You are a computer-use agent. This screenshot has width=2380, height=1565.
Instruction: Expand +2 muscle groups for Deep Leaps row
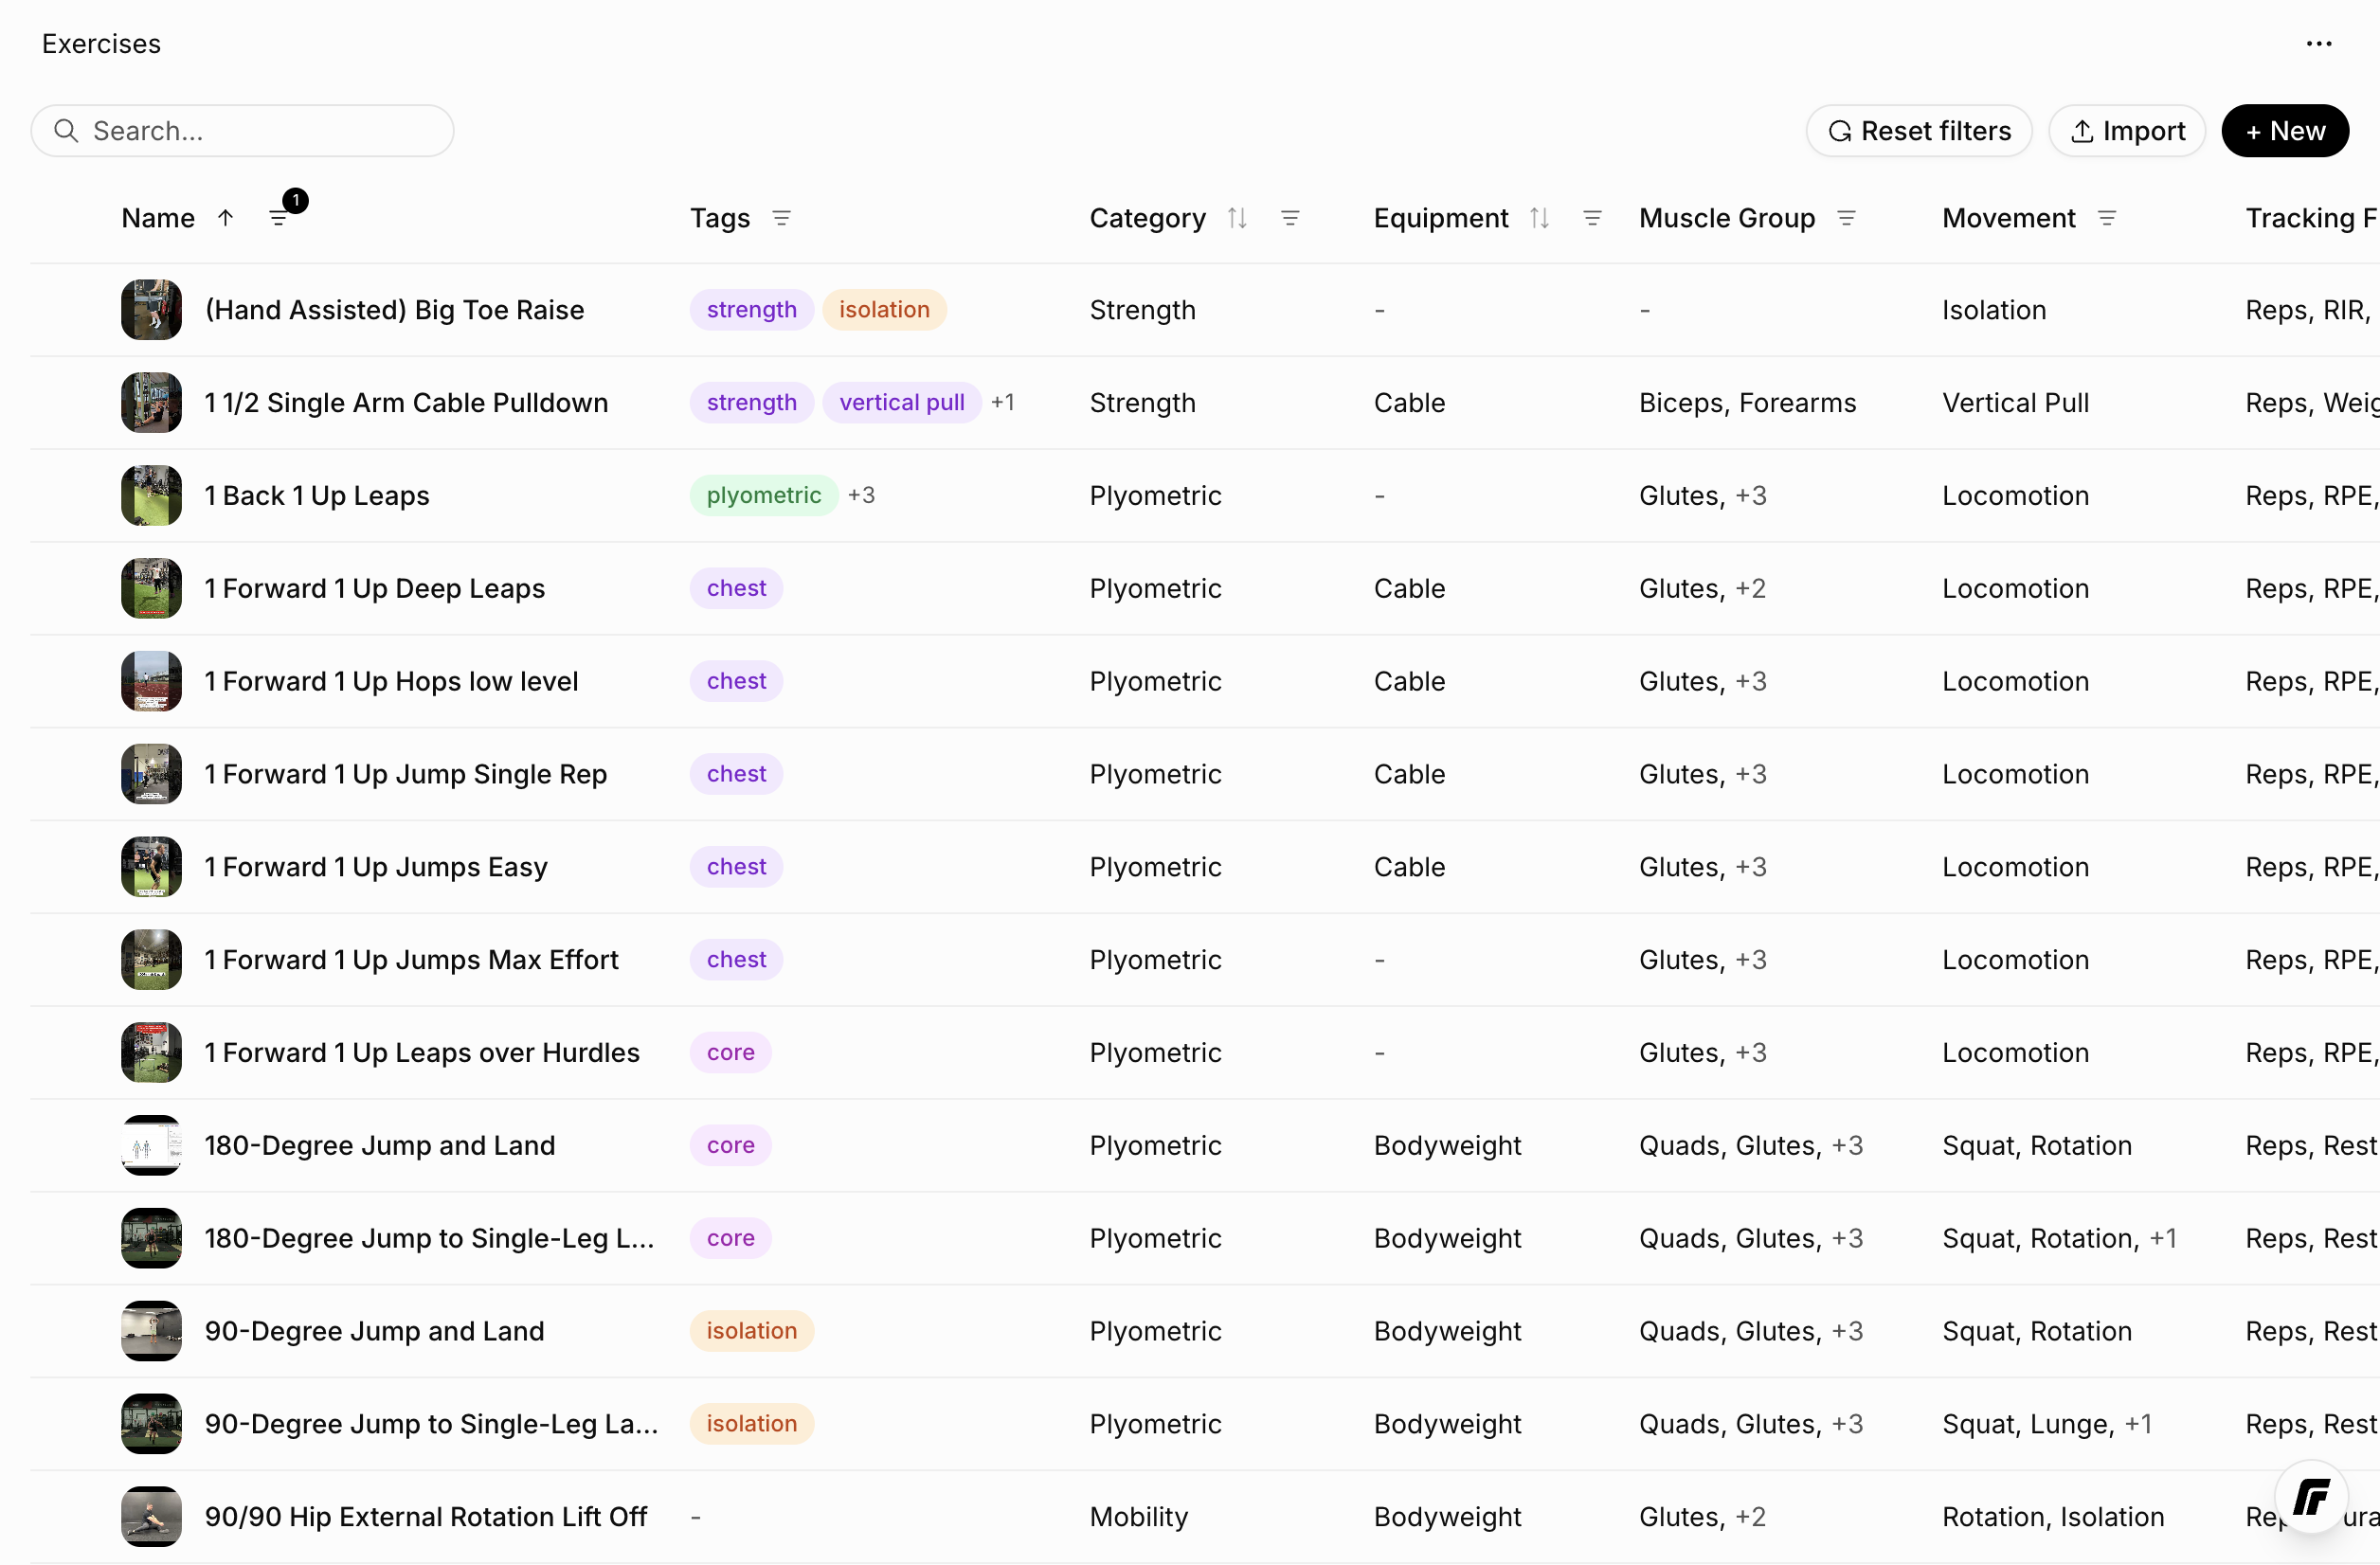pos(1750,589)
